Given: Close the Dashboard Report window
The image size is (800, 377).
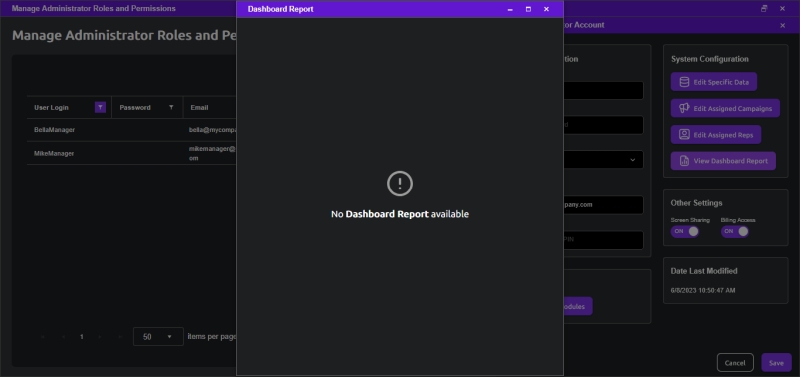Looking at the screenshot, I should (546, 9).
